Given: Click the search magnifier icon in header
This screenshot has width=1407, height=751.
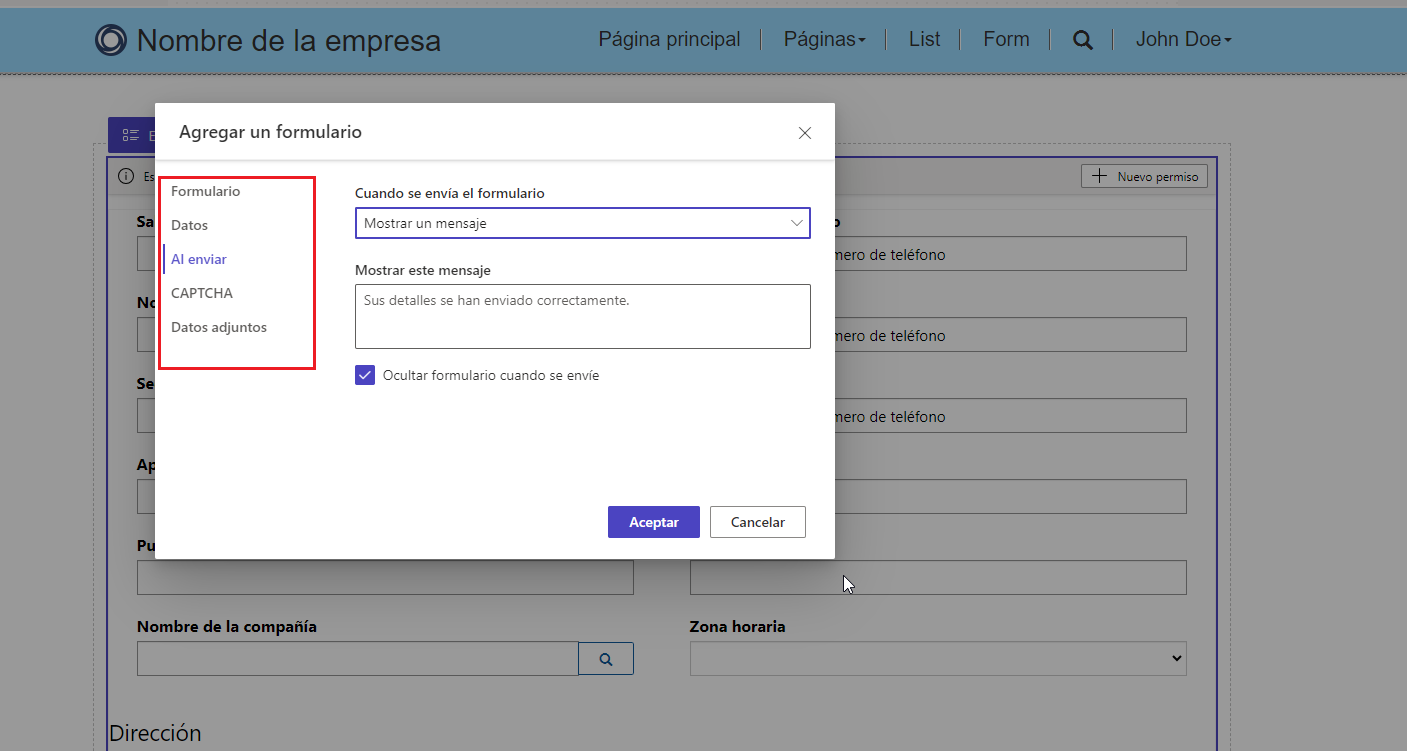Looking at the screenshot, I should pos(1083,40).
